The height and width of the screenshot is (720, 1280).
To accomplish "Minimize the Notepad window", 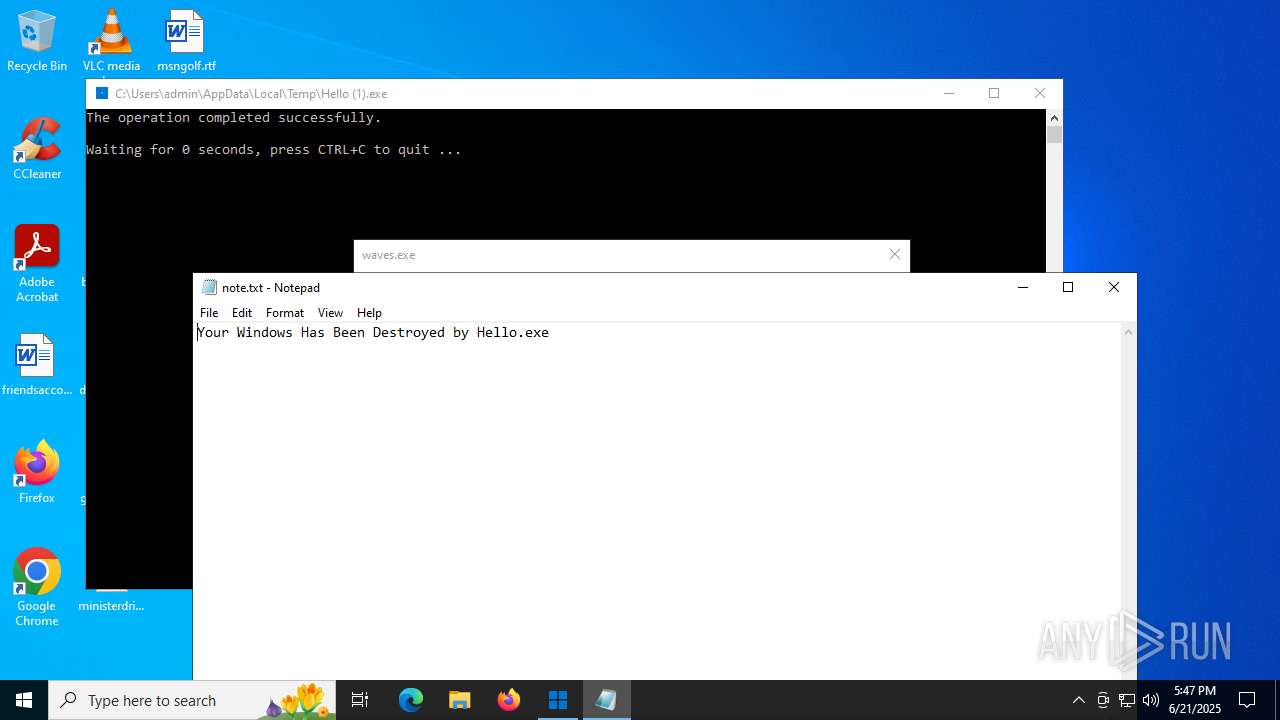I will click(1022, 287).
